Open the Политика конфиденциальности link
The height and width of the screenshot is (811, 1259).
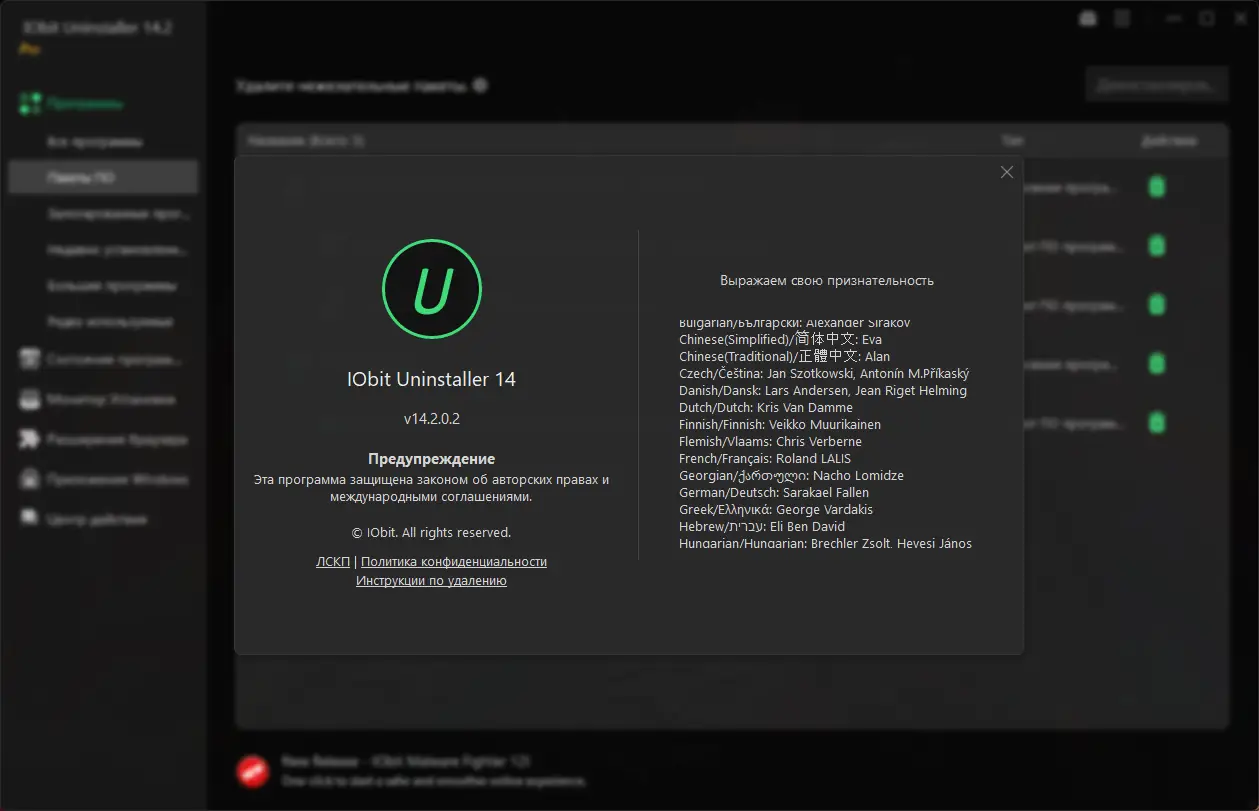pyautogui.click(x=454, y=562)
